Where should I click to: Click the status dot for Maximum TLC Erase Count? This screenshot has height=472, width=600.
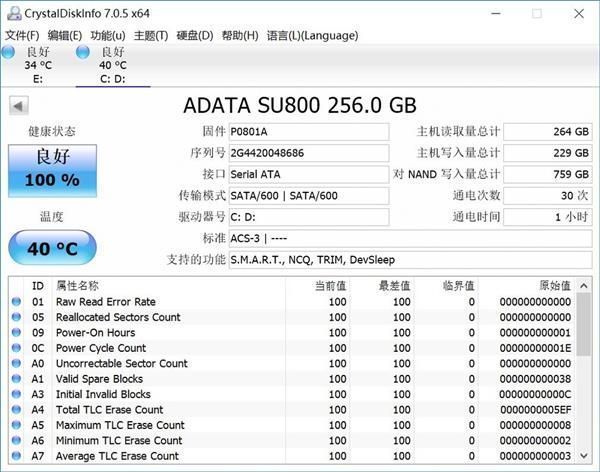pyautogui.click(x=16, y=425)
